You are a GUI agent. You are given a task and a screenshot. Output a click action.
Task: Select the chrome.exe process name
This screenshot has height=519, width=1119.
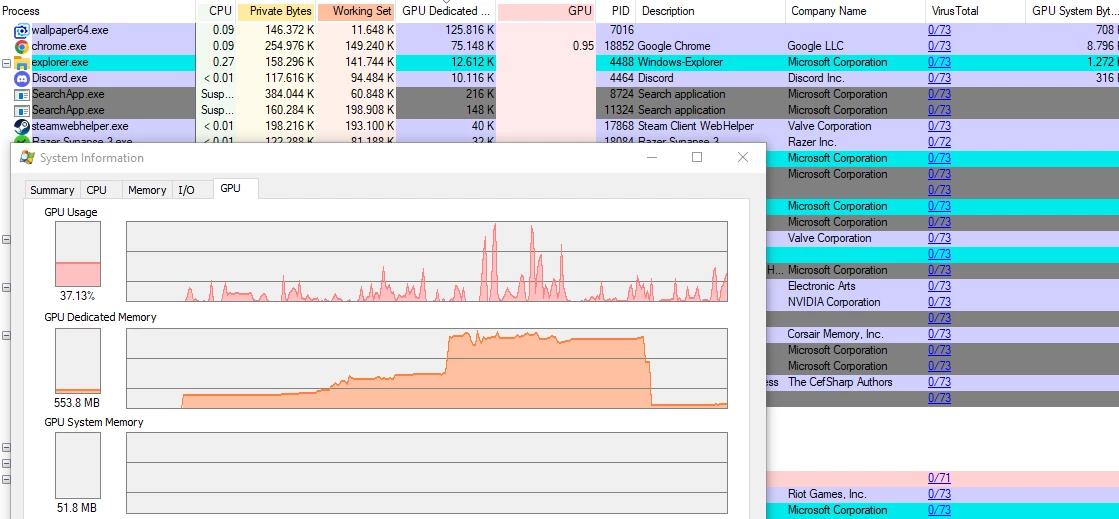click(59, 46)
